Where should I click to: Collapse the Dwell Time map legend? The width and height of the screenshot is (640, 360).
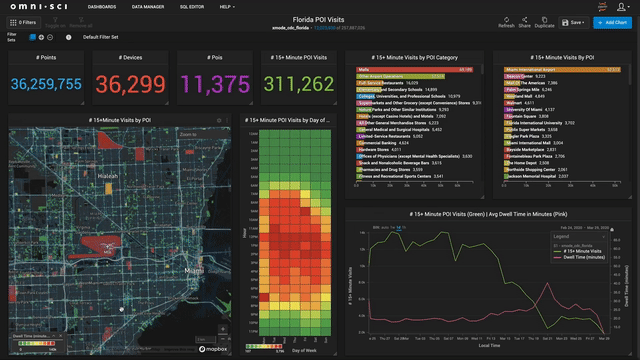[53, 336]
